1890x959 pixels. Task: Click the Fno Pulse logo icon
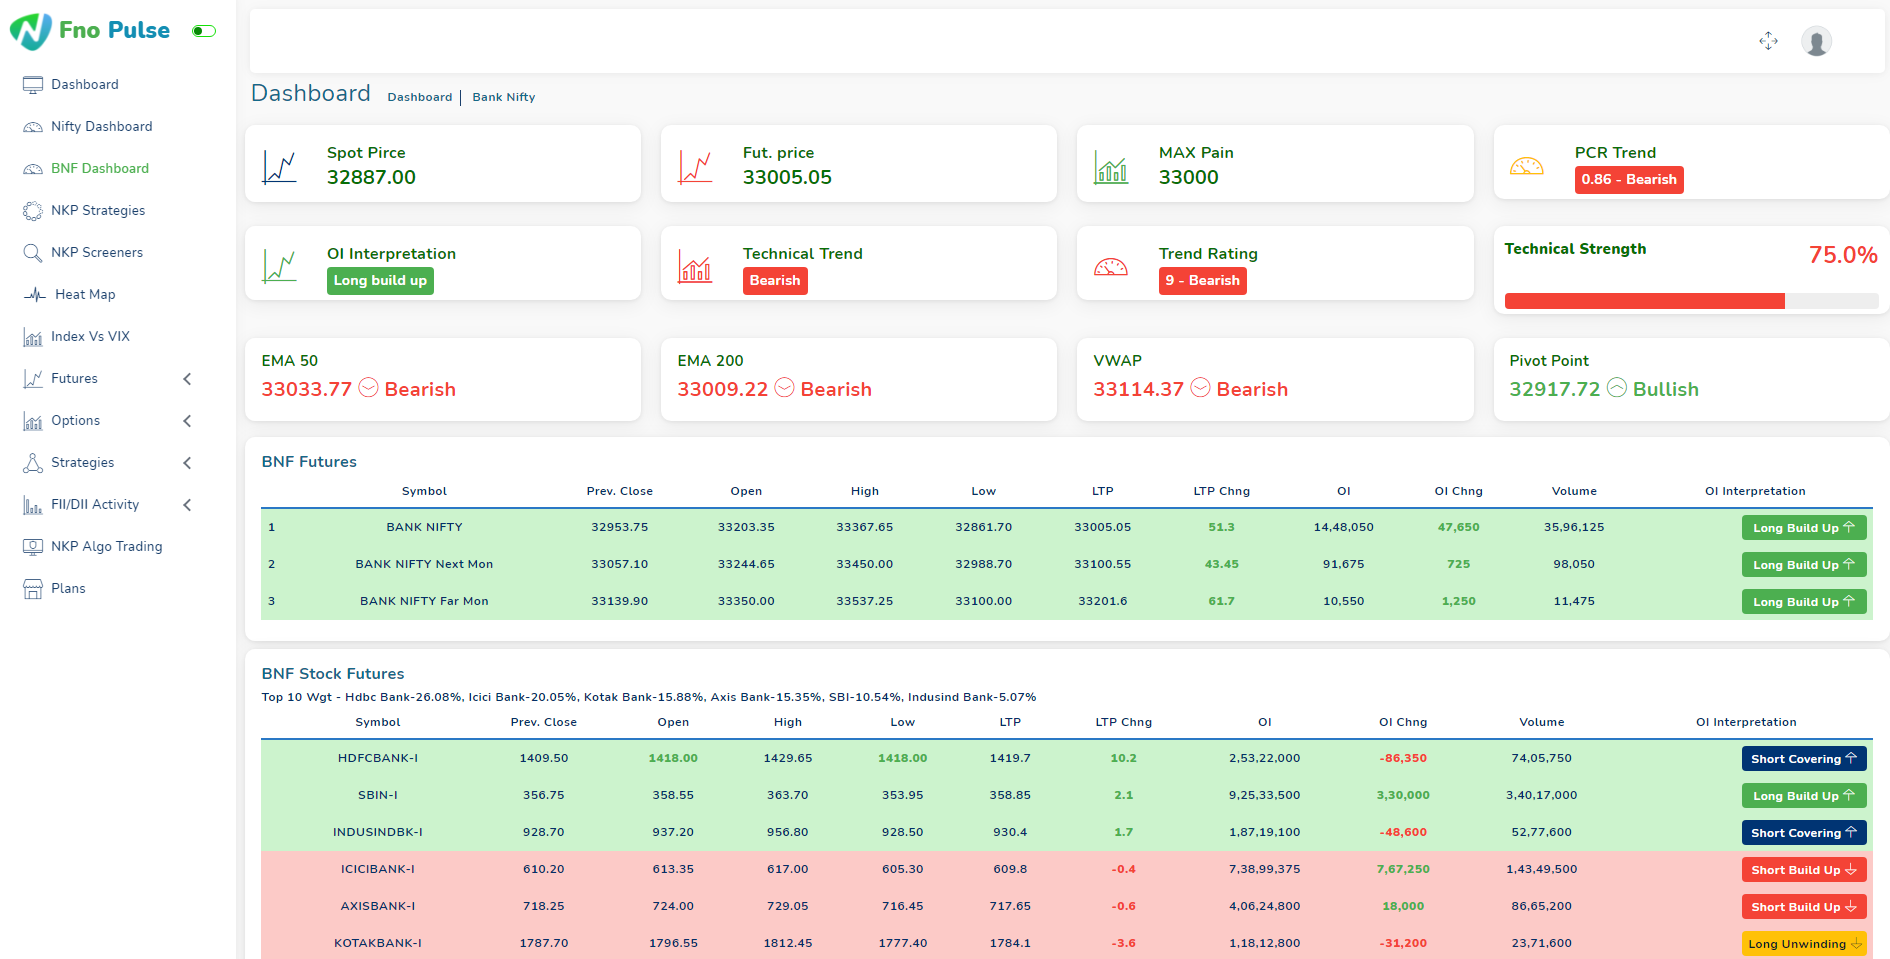click(x=31, y=31)
